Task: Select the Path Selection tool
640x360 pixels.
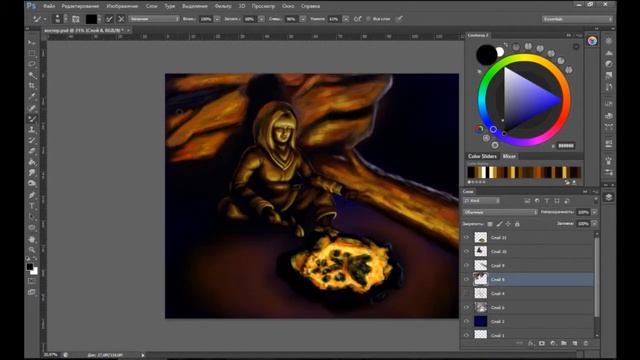Action: point(32,217)
